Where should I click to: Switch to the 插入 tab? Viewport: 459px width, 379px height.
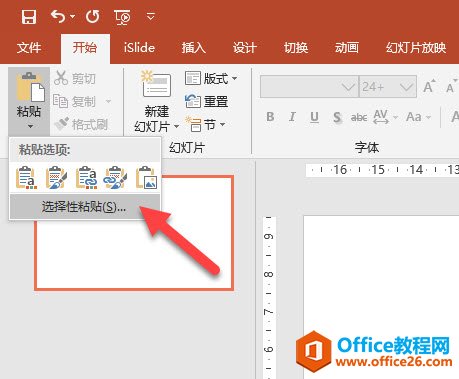coord(193,48)
